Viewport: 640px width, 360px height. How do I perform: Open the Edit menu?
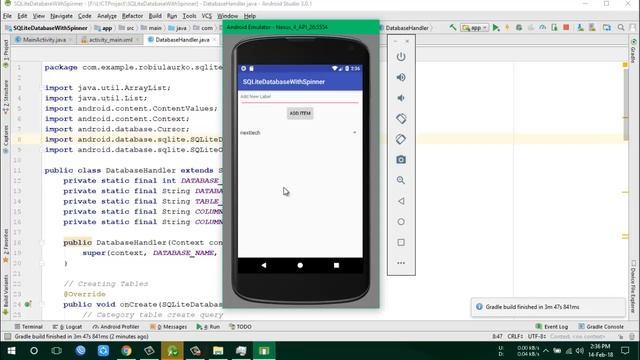click(22, 16)
